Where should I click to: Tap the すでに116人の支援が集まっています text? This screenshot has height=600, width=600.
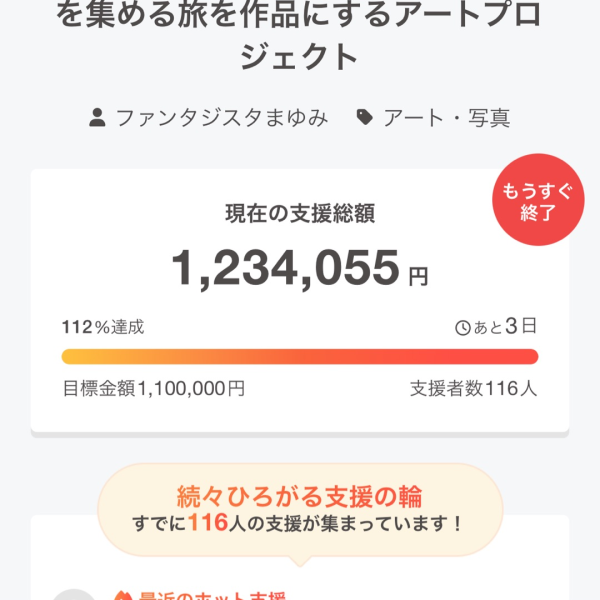300,522
